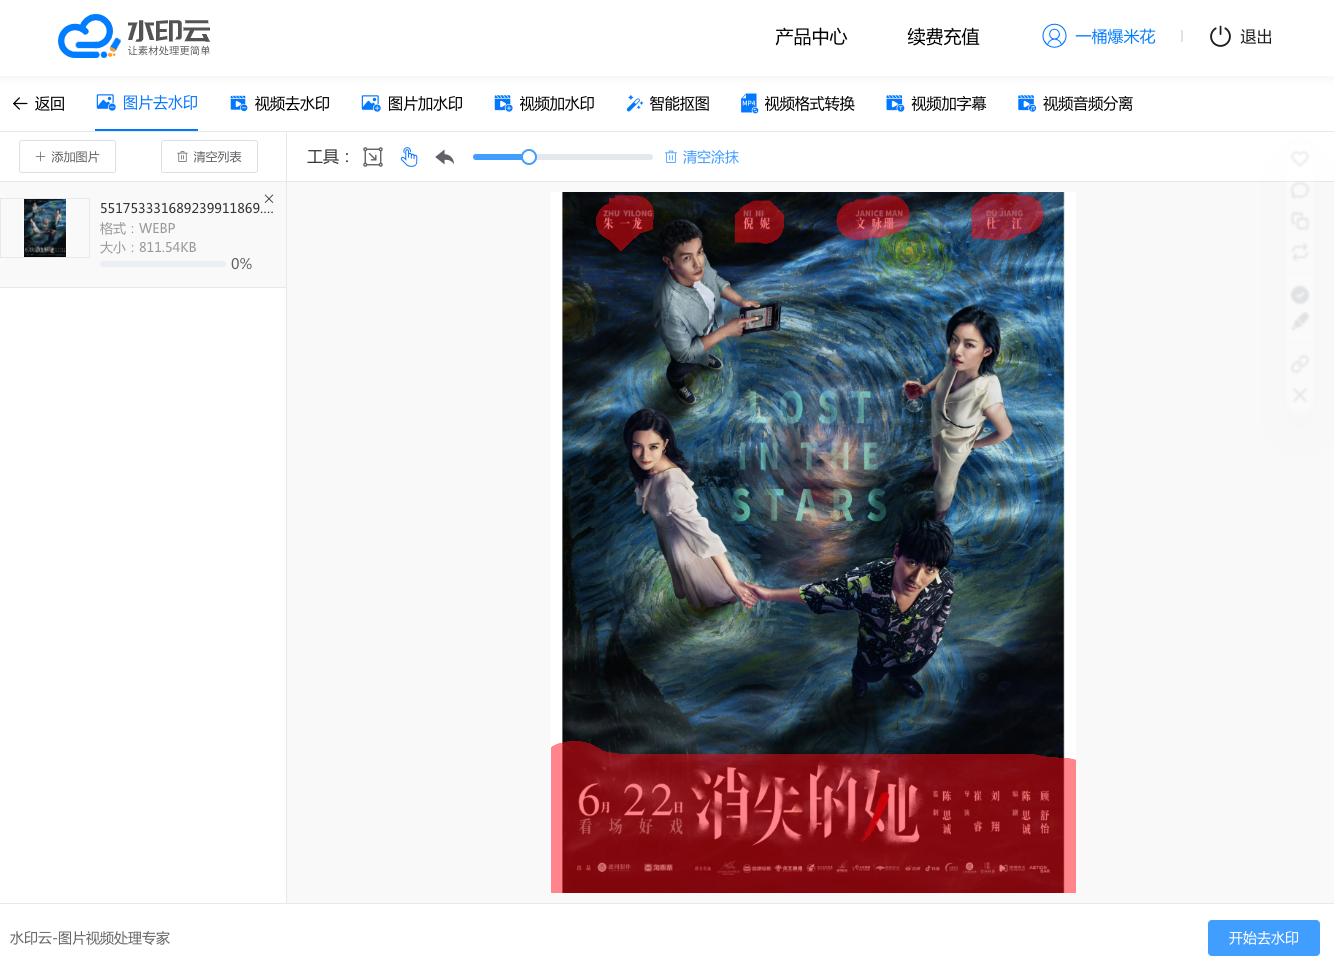Open the 一桶爆米花 account link
The height and width of the screenshot is (962, 1334).
1115,37
